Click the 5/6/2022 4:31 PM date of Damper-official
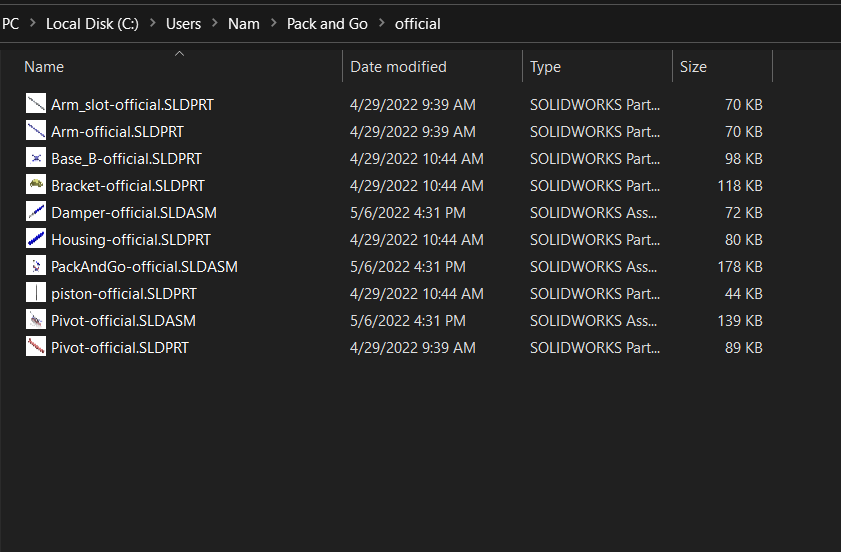Image resolution: width=841 pixels, height=552 pixels. click(408, 212)
